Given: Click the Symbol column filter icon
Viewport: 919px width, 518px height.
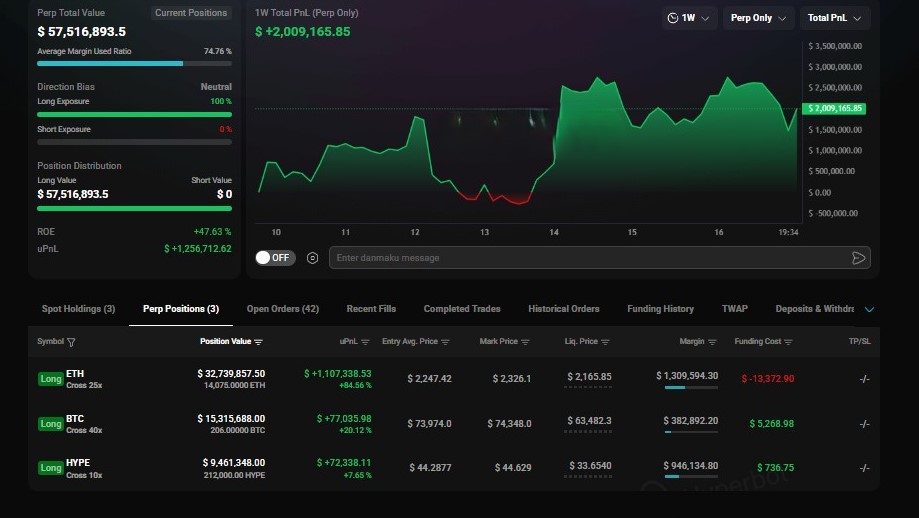Looking at the screenshot, I should point(71,342).
